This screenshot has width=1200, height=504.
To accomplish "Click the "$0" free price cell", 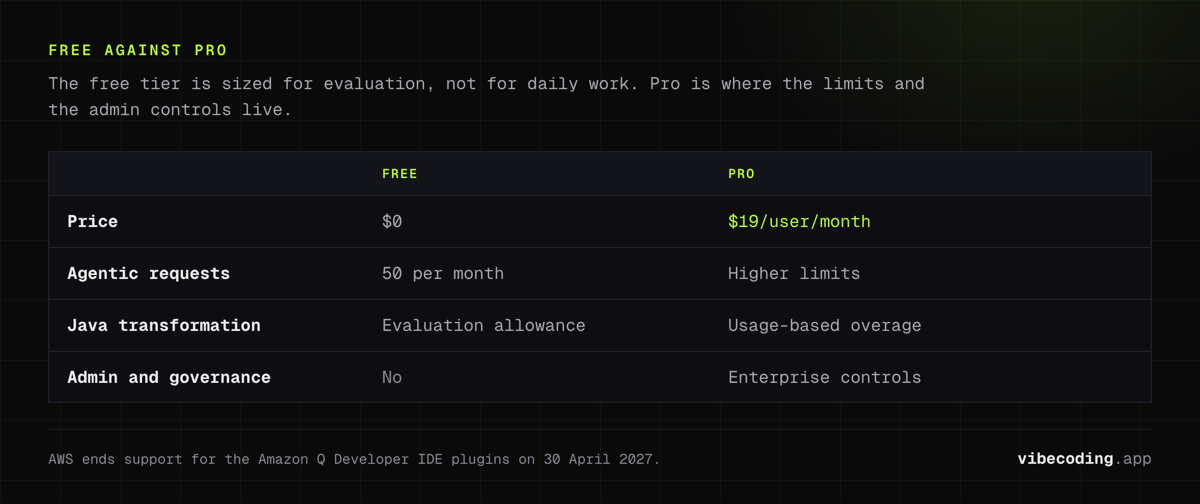I will click(x=392, y=221).
